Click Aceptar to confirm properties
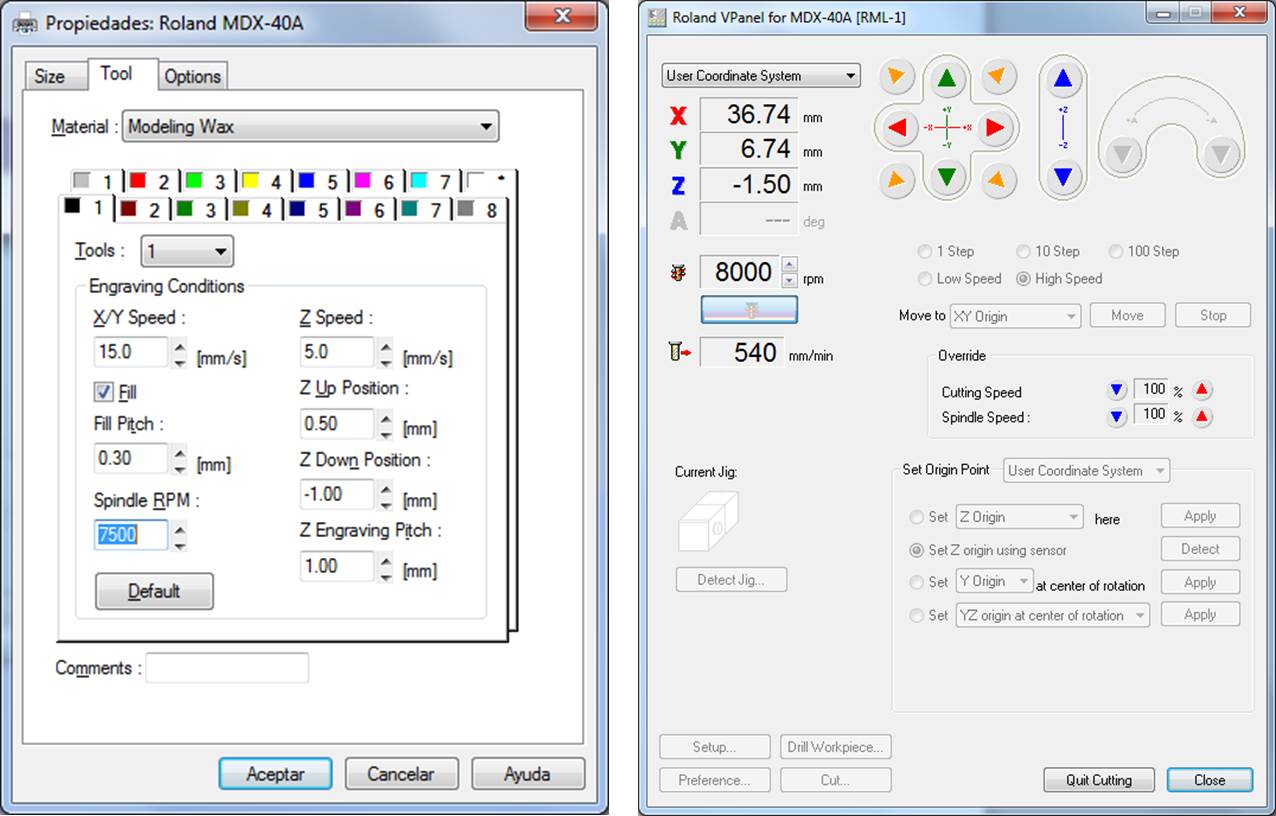Screen dimensions: 1276x816 coord(275,774)
